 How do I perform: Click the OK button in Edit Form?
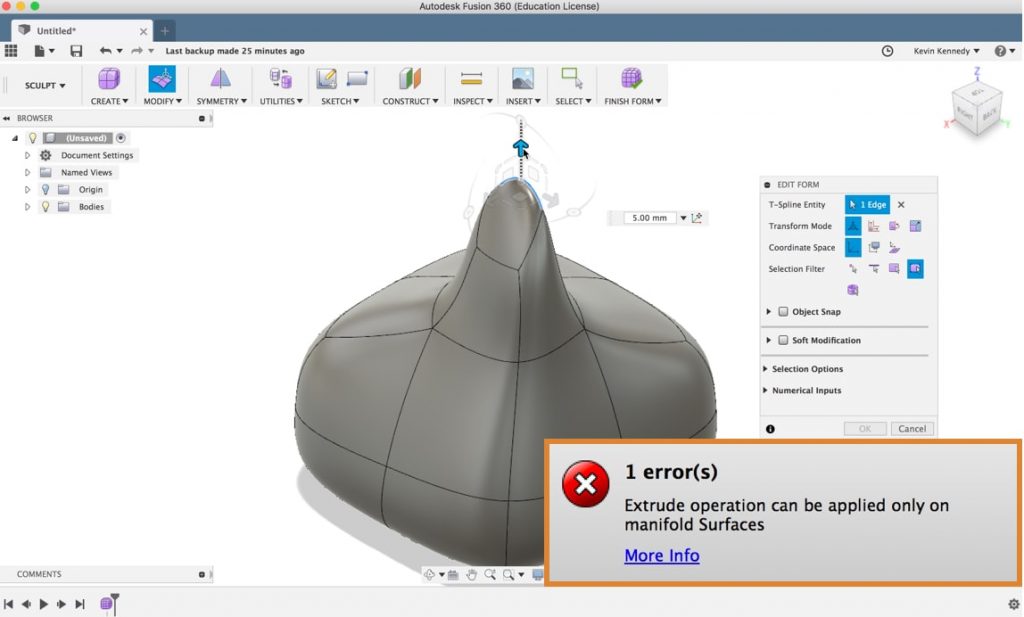click(865, 429)
